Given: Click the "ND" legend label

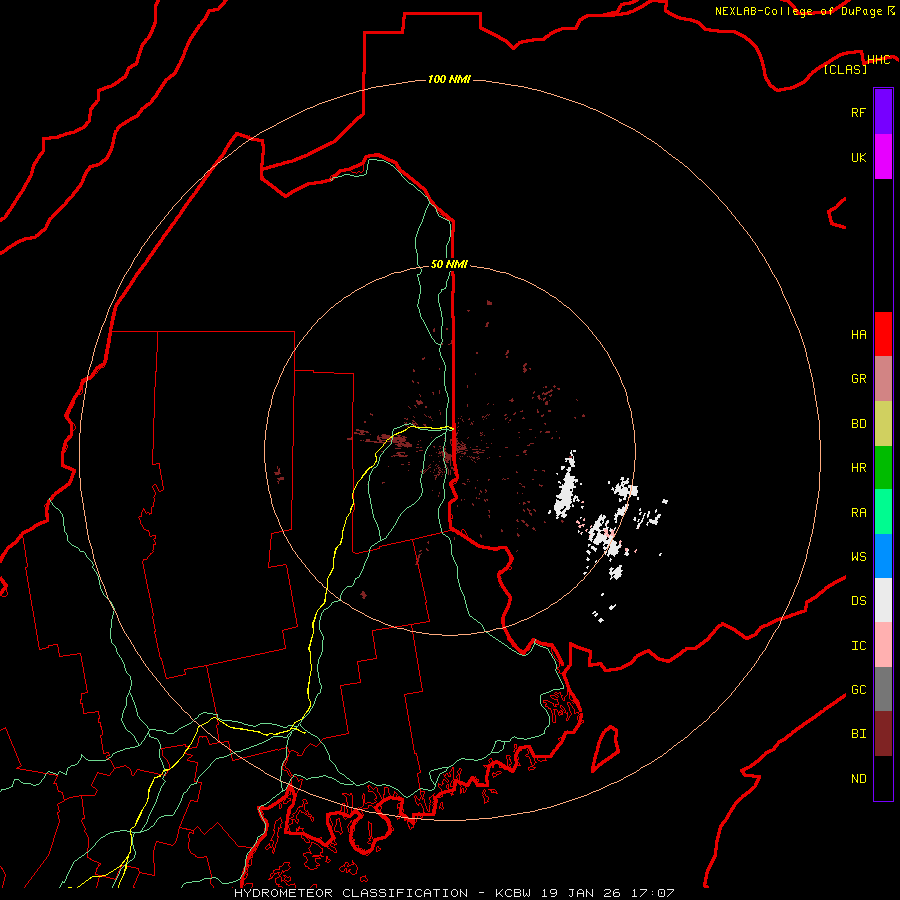Looking at the screenshot, I should pos(858,779).
